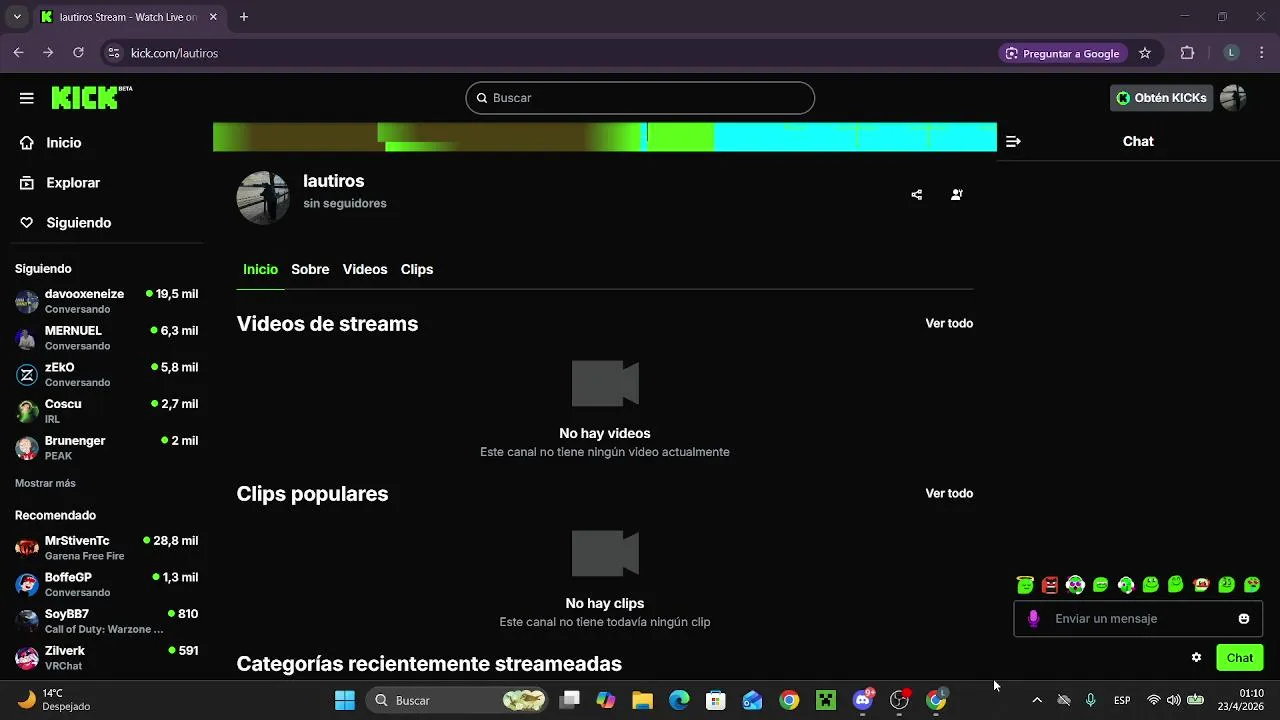Open zEkO channel
The image size is (1280, 720).
coord(107,375)
